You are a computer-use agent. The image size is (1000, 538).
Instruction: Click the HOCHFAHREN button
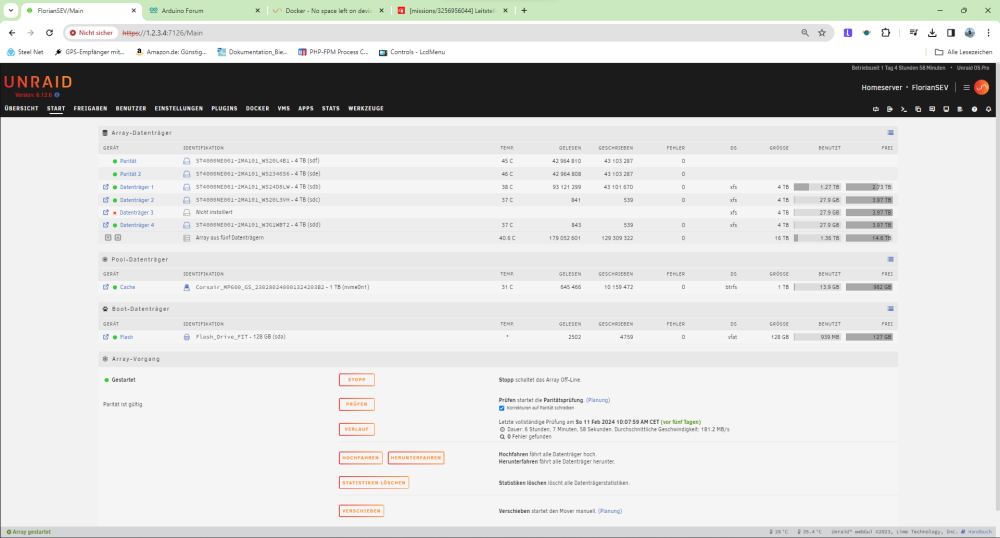[x=361, y=458]
